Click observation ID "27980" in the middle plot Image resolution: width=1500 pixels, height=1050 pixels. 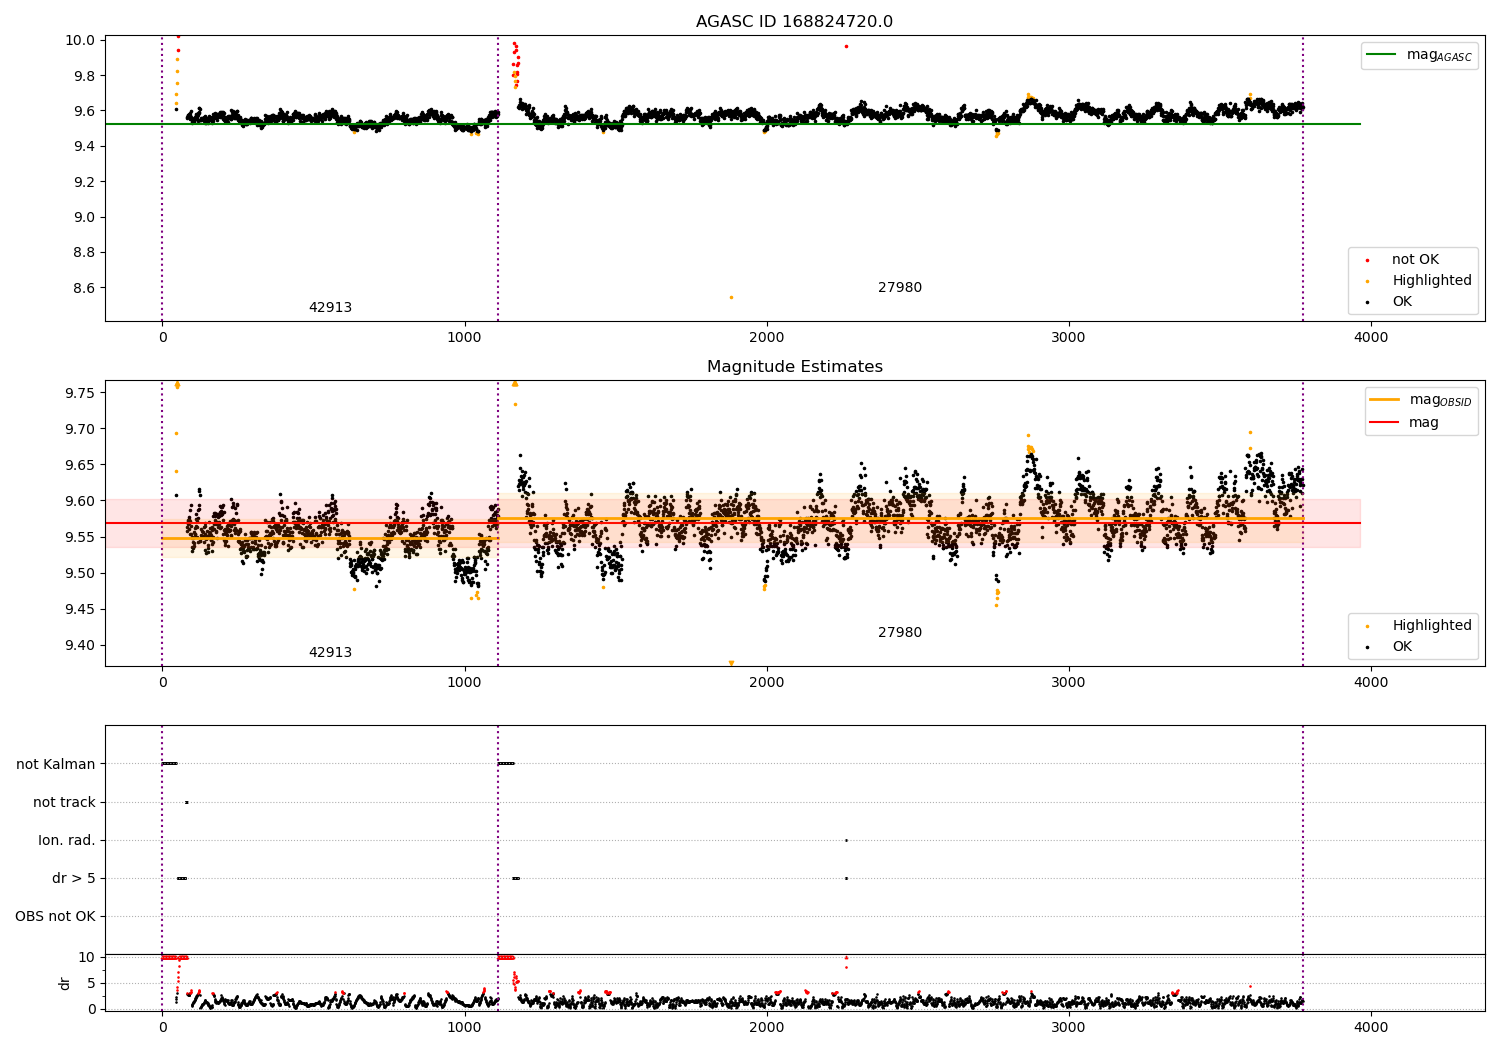(x=900, y=633)
